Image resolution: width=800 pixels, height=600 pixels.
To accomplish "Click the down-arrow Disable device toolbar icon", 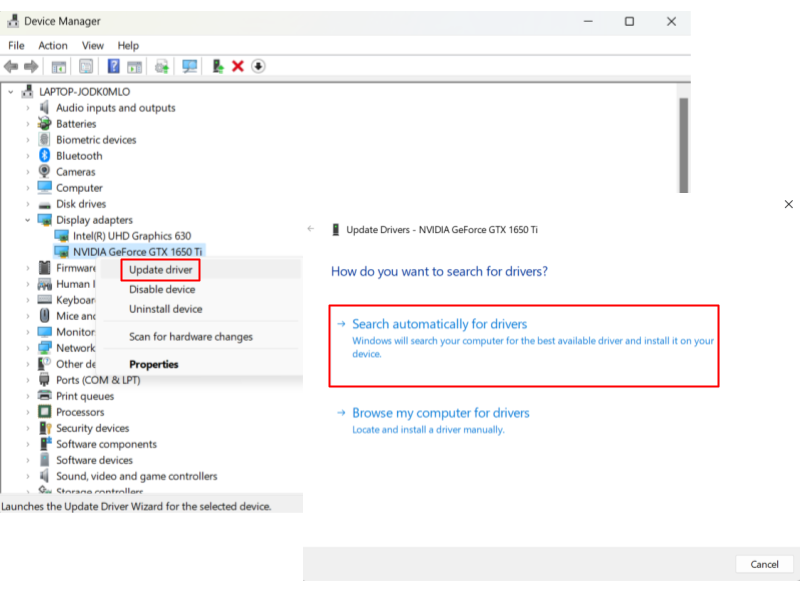I will (258, 66).
